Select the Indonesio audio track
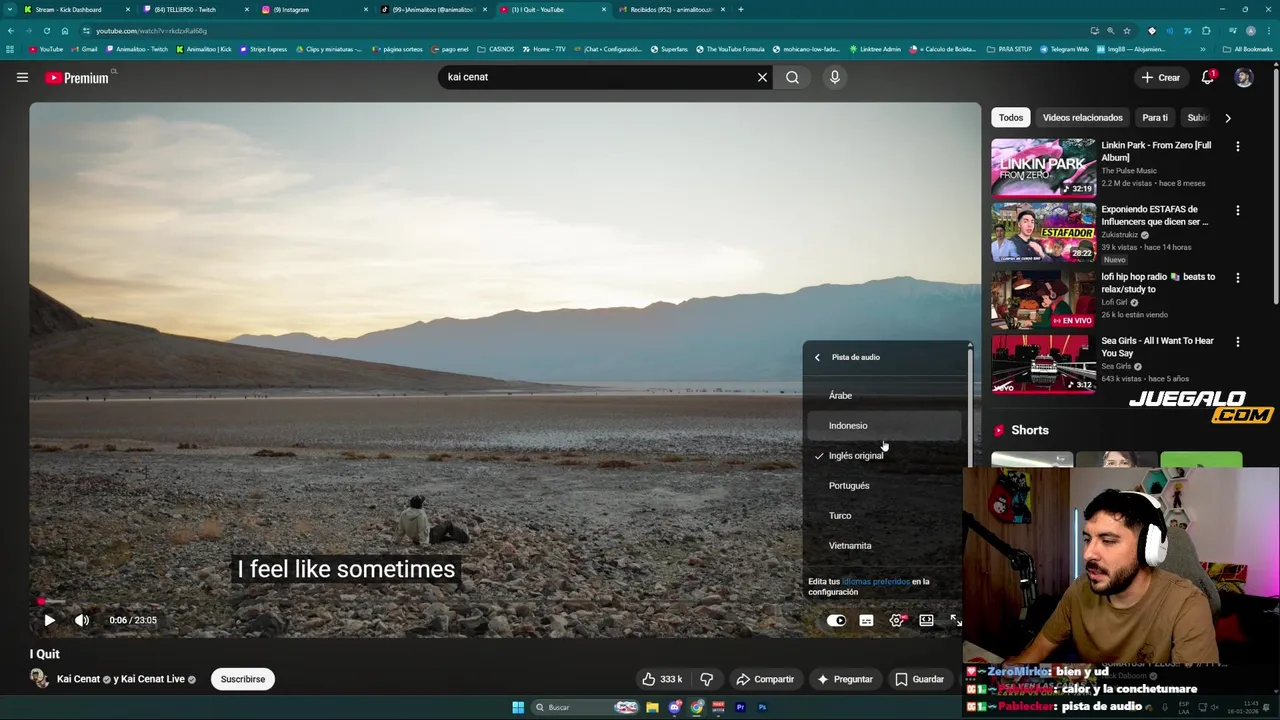Screen dimensions: 1280x720 tap(884, 425)
